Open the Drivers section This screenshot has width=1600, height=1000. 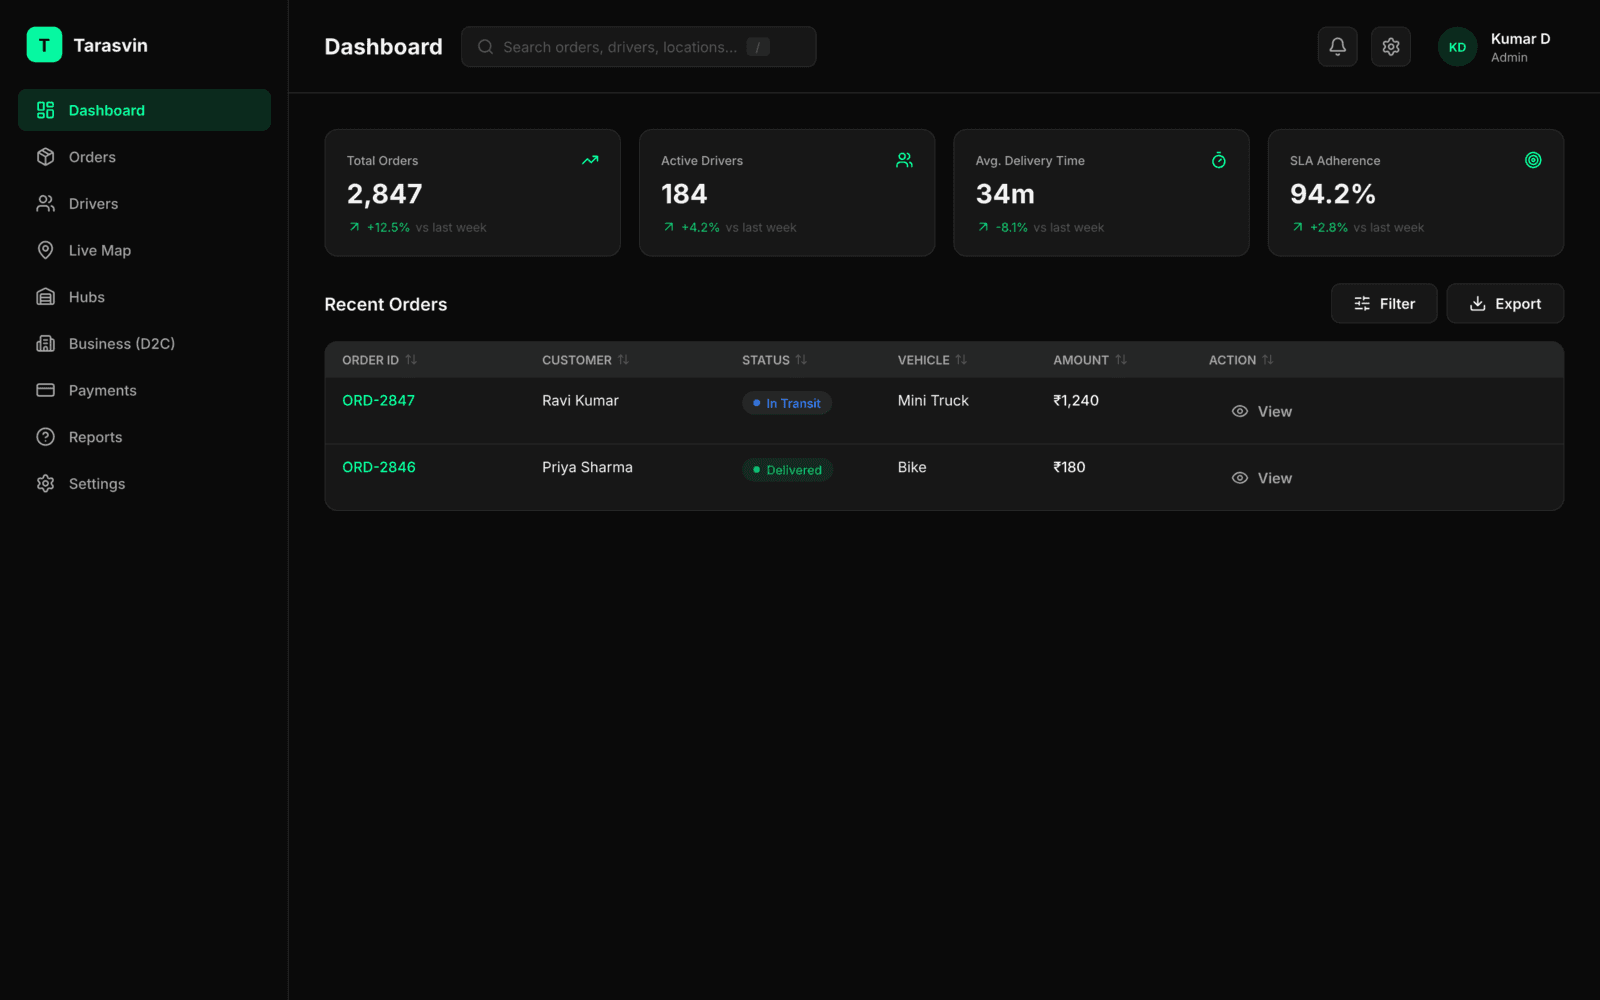pos(144,204)
